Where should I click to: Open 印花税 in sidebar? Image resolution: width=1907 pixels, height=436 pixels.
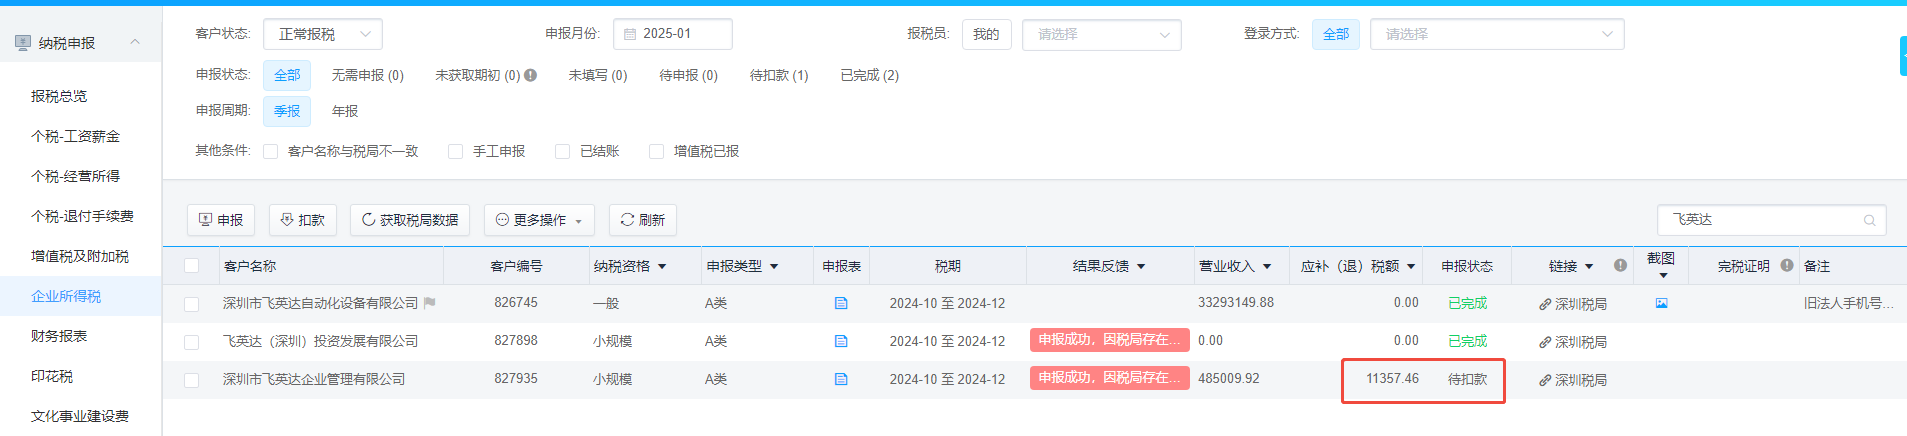coord(52,376)
